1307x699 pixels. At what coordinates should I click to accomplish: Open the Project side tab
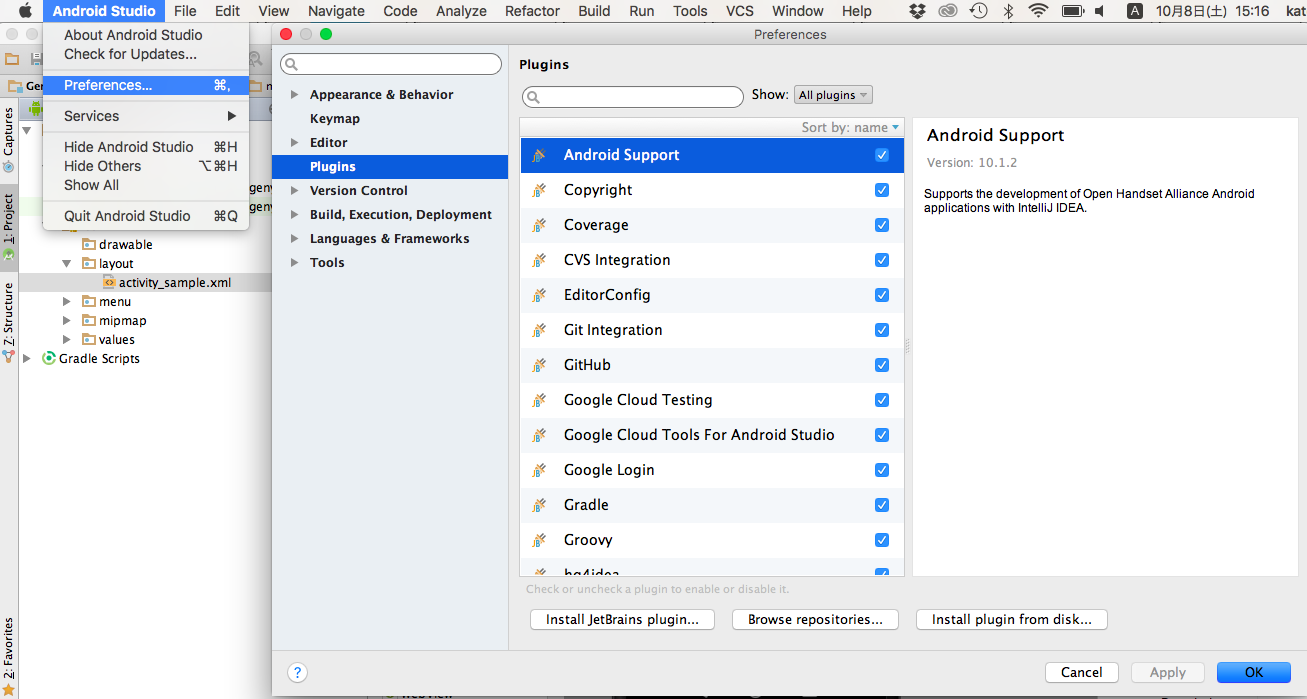point(9,226)
